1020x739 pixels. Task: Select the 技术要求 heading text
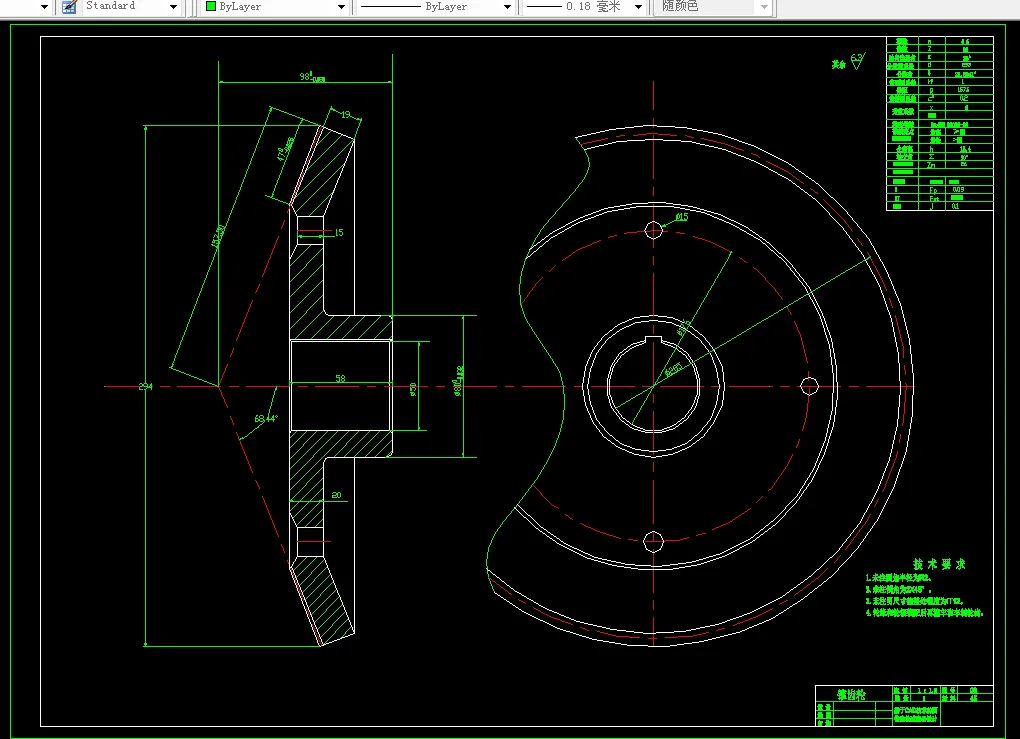pos(939,564)
